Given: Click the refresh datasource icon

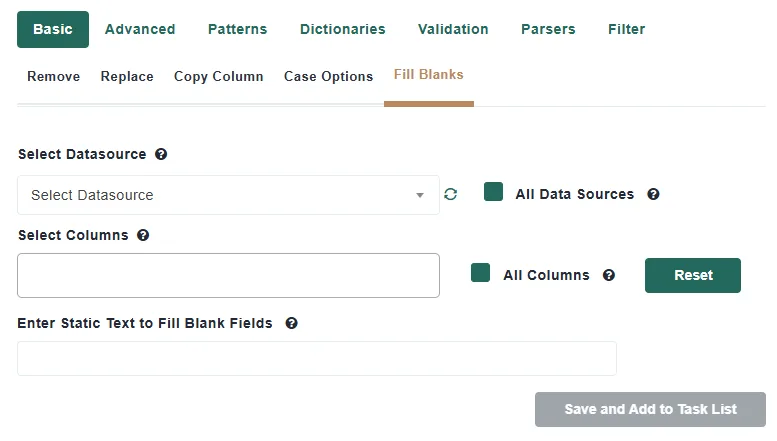Looking at the screenshot, I should tap(450, 194).
